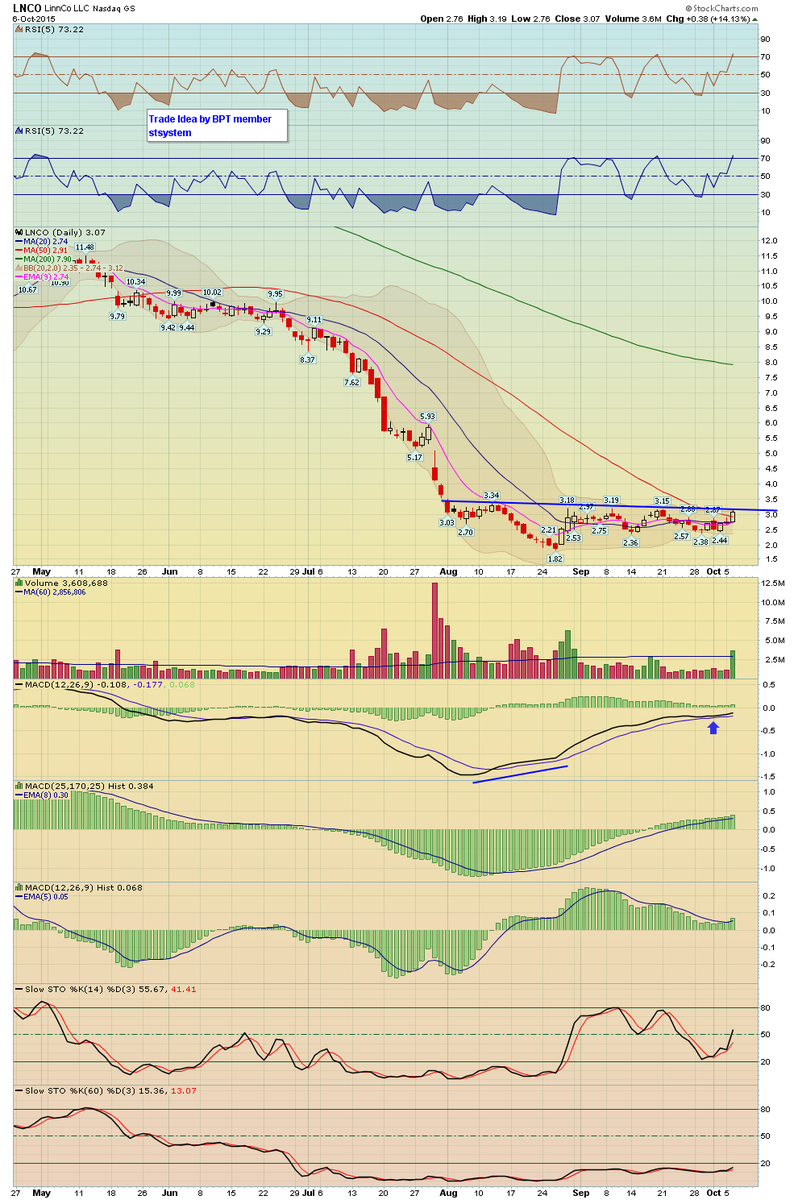Click the 8.37 price label
Screen dimensions: 798x1200
(x=308, y=359)
